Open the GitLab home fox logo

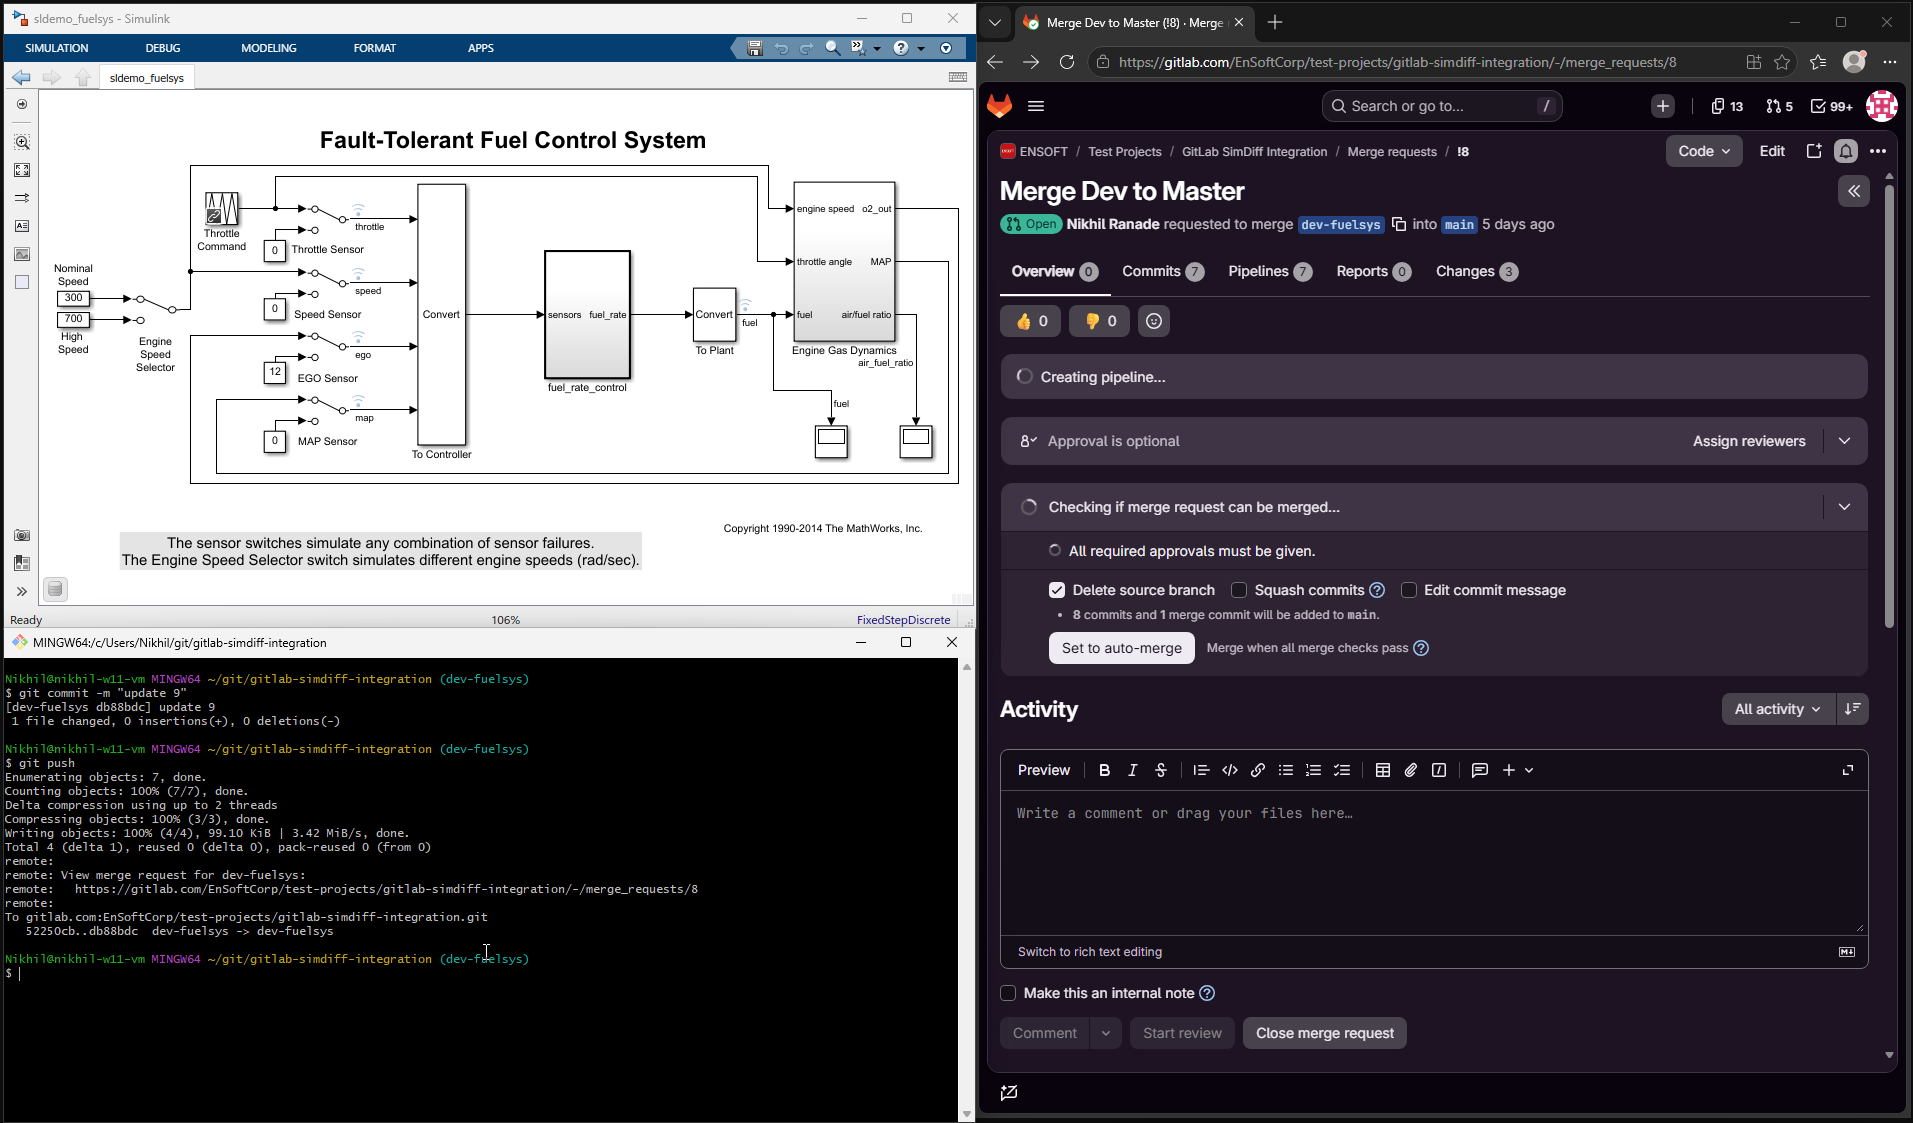(x=999, y=106)
